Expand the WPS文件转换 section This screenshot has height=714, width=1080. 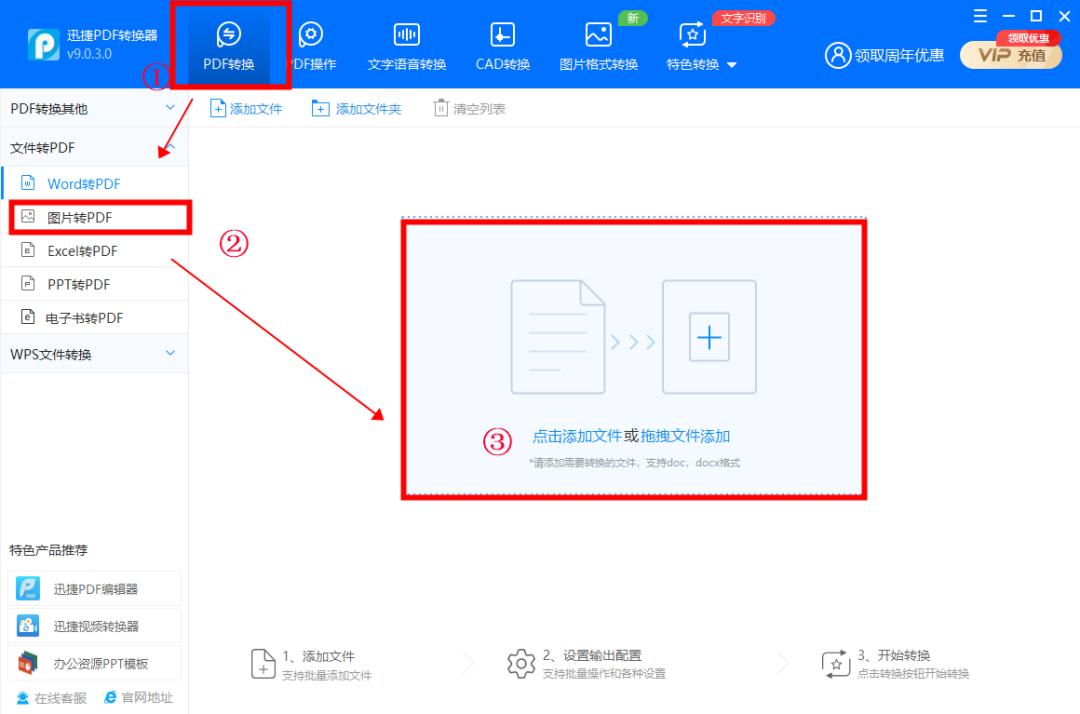click(x=168, y=353)
